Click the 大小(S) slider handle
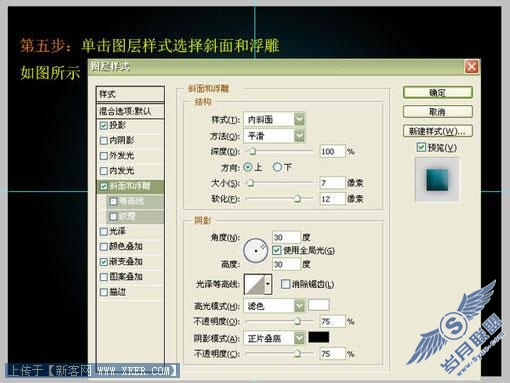 point(250,183)
